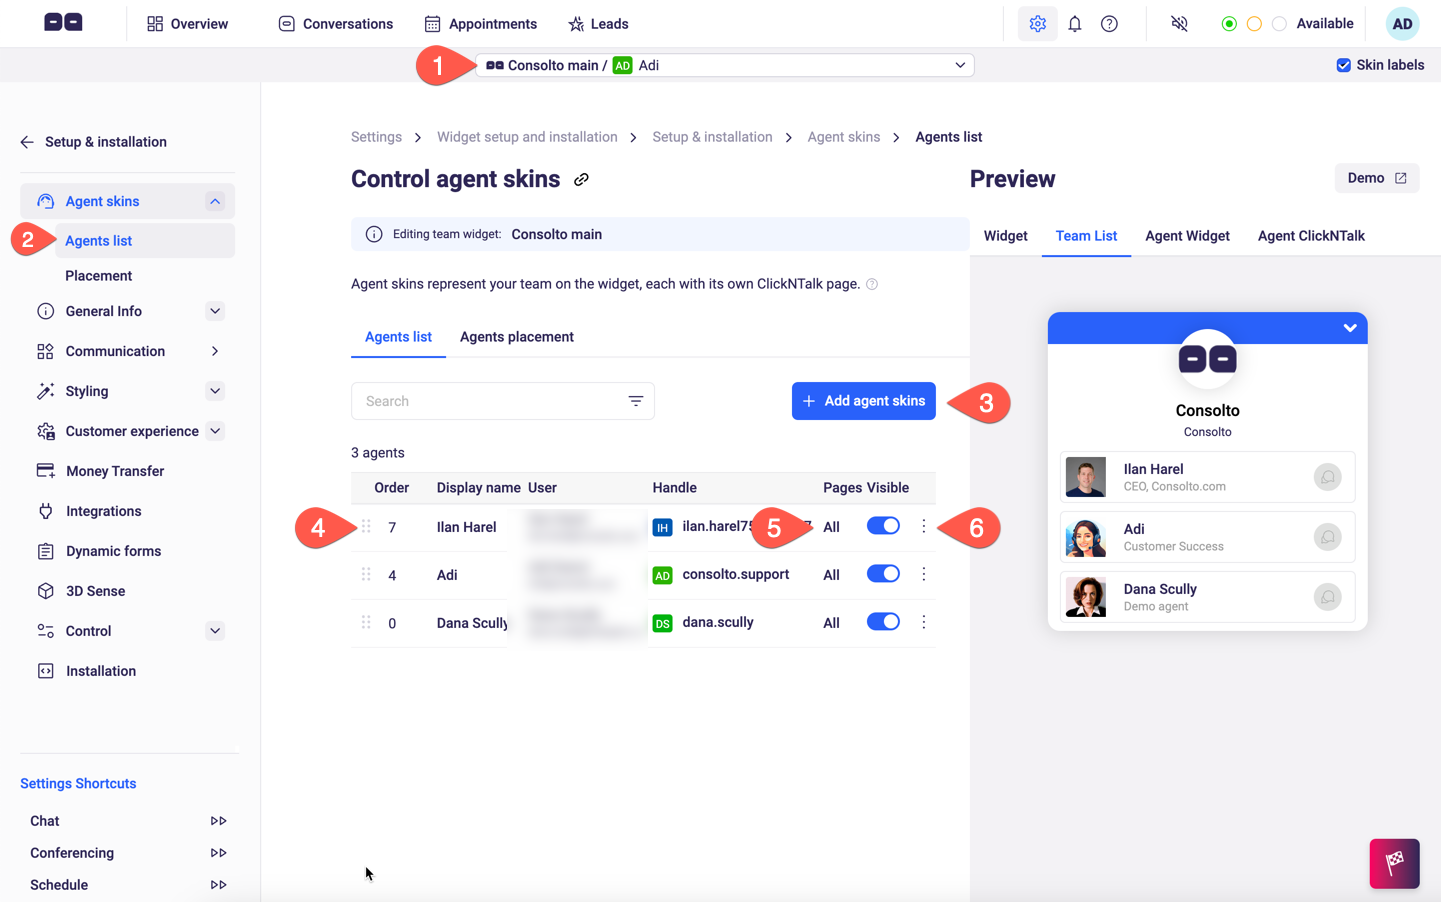The height and width of the screenshot is (902, 1441).
Task: Open the Demo preview link
Action: (1377, 178)
